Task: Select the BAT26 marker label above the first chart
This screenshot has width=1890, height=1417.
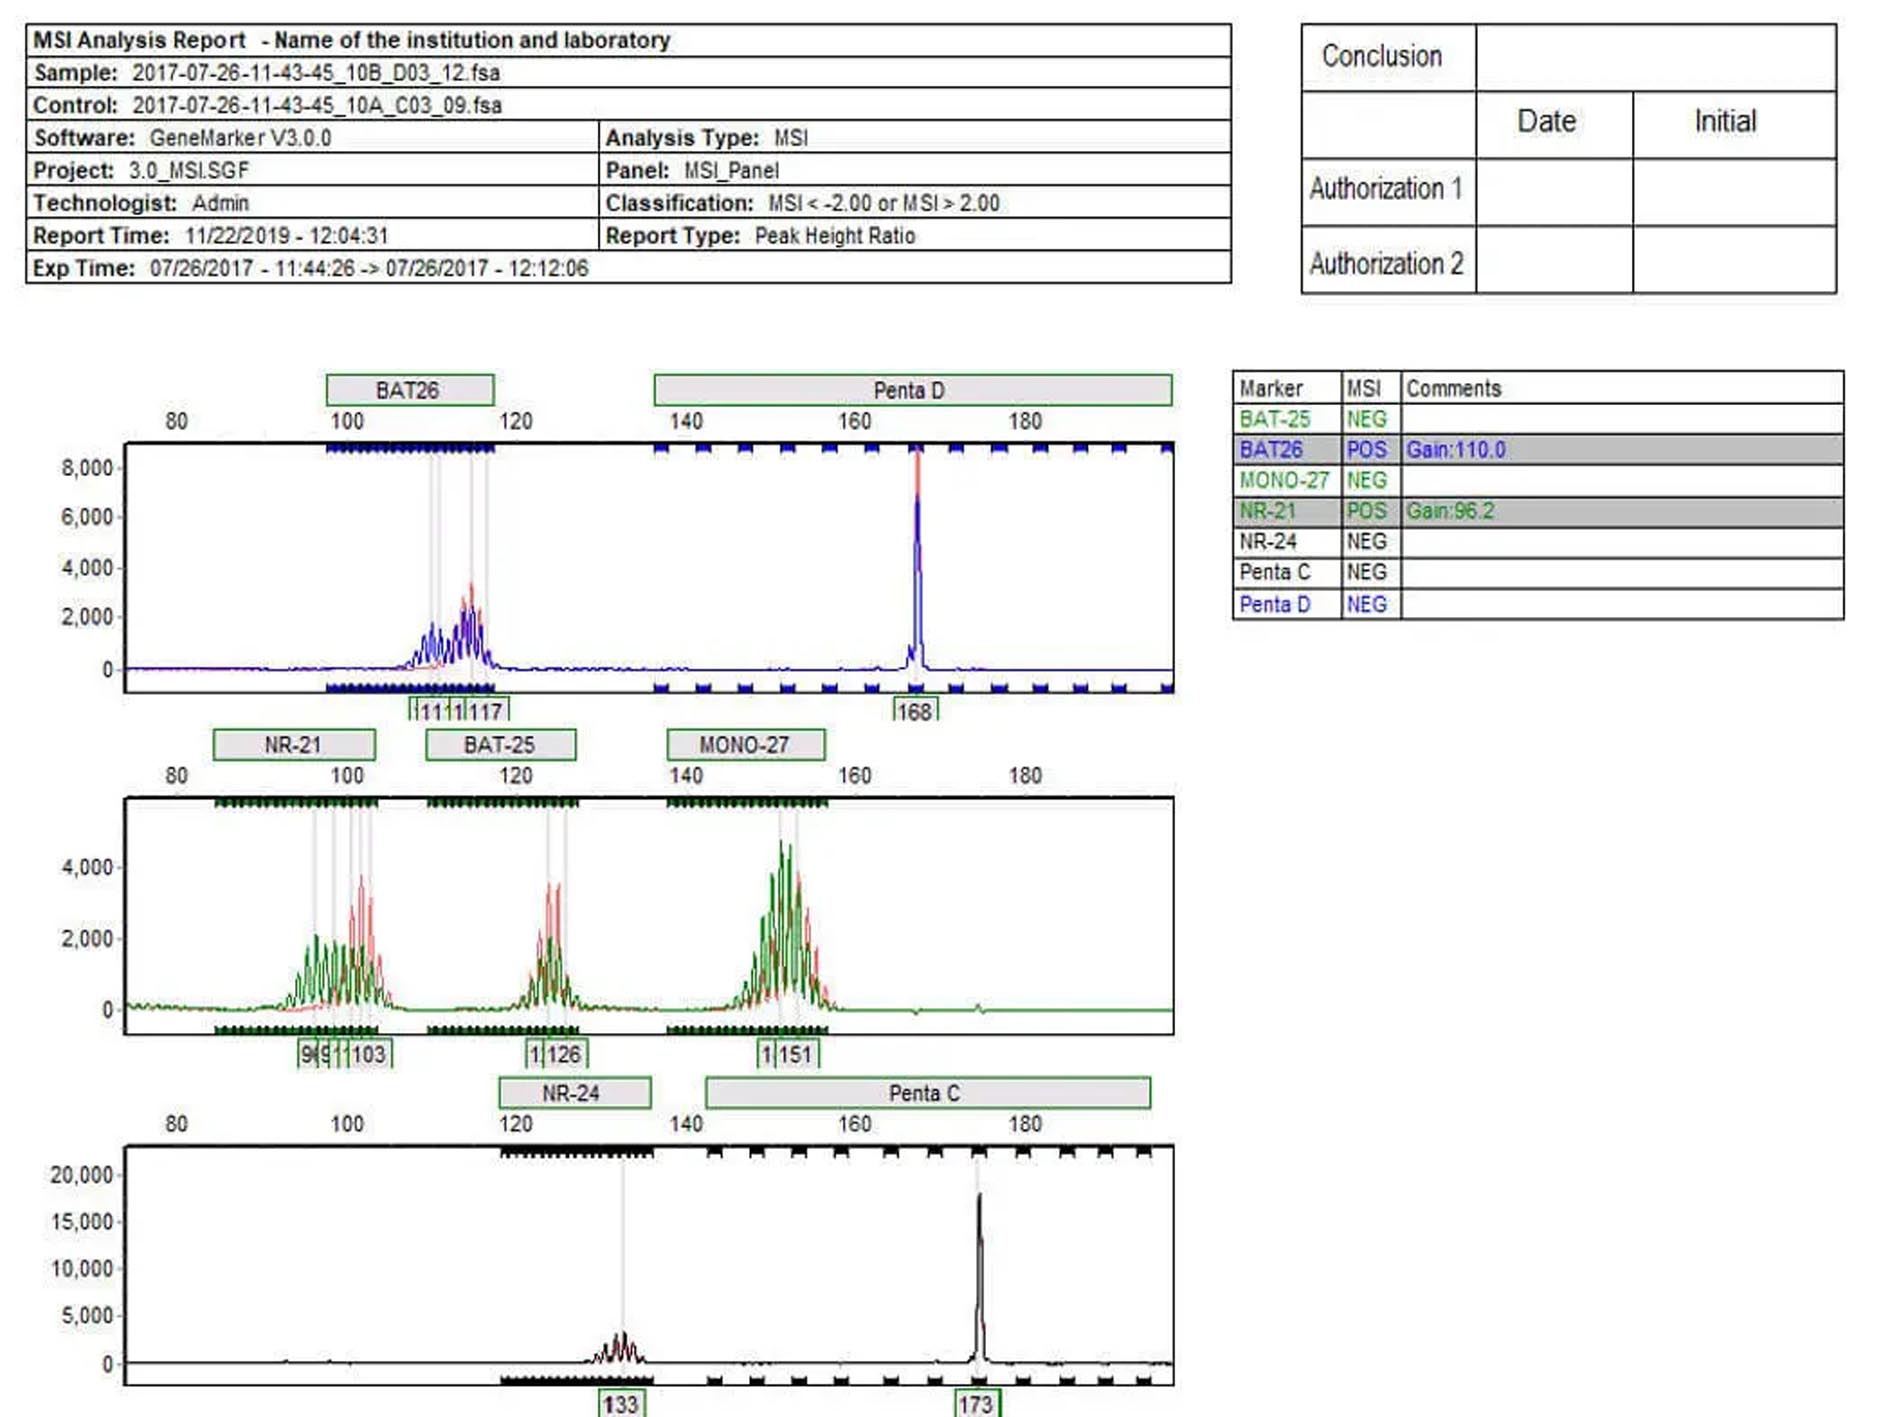Action: pyautogui.click(x=409, y=390)
